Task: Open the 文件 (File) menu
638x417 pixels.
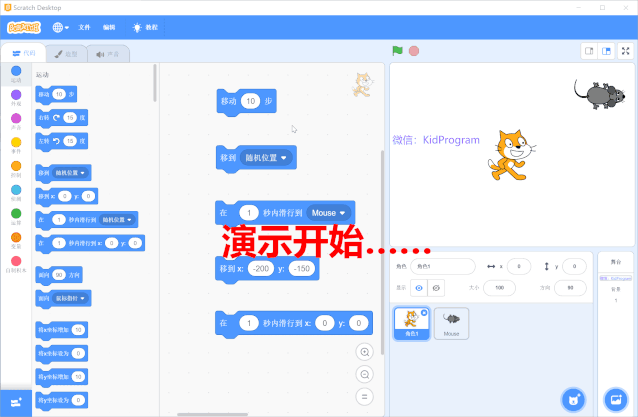Action: point(84,27)
